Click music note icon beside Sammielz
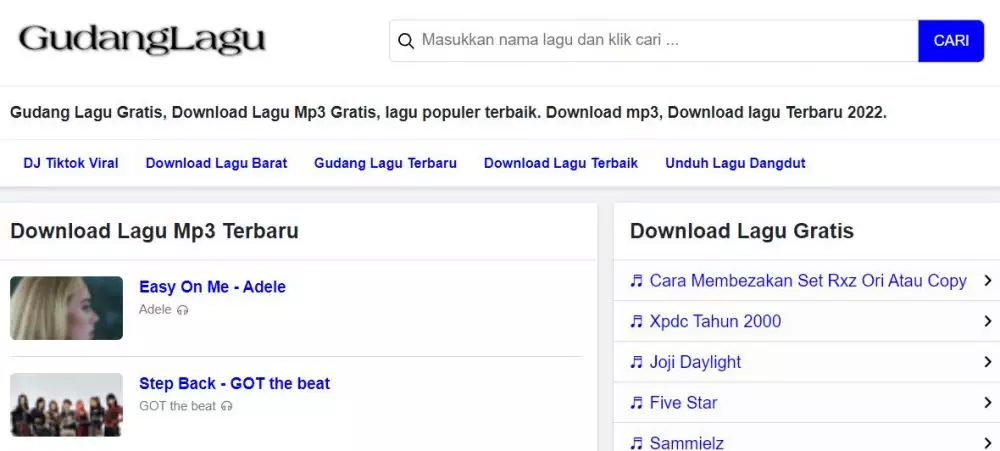Viewport: 1000px width, 451px height. 636,443
